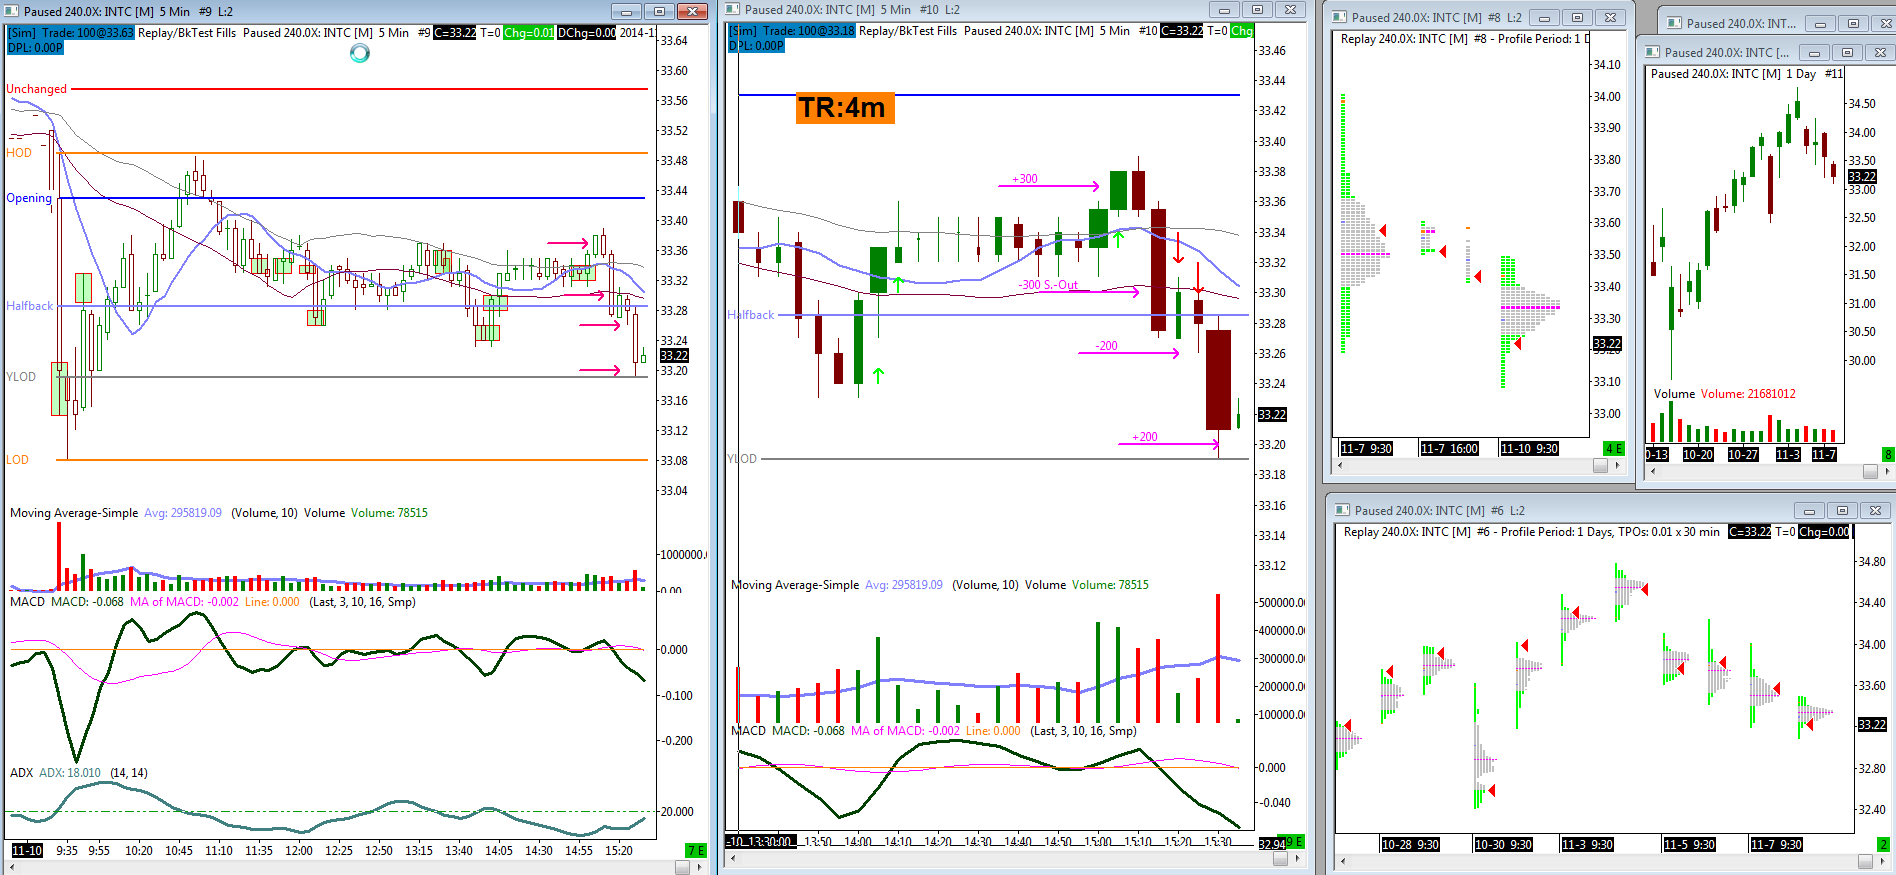Select the 'LOD' line label in chart #9

click(x=18, y=460)
